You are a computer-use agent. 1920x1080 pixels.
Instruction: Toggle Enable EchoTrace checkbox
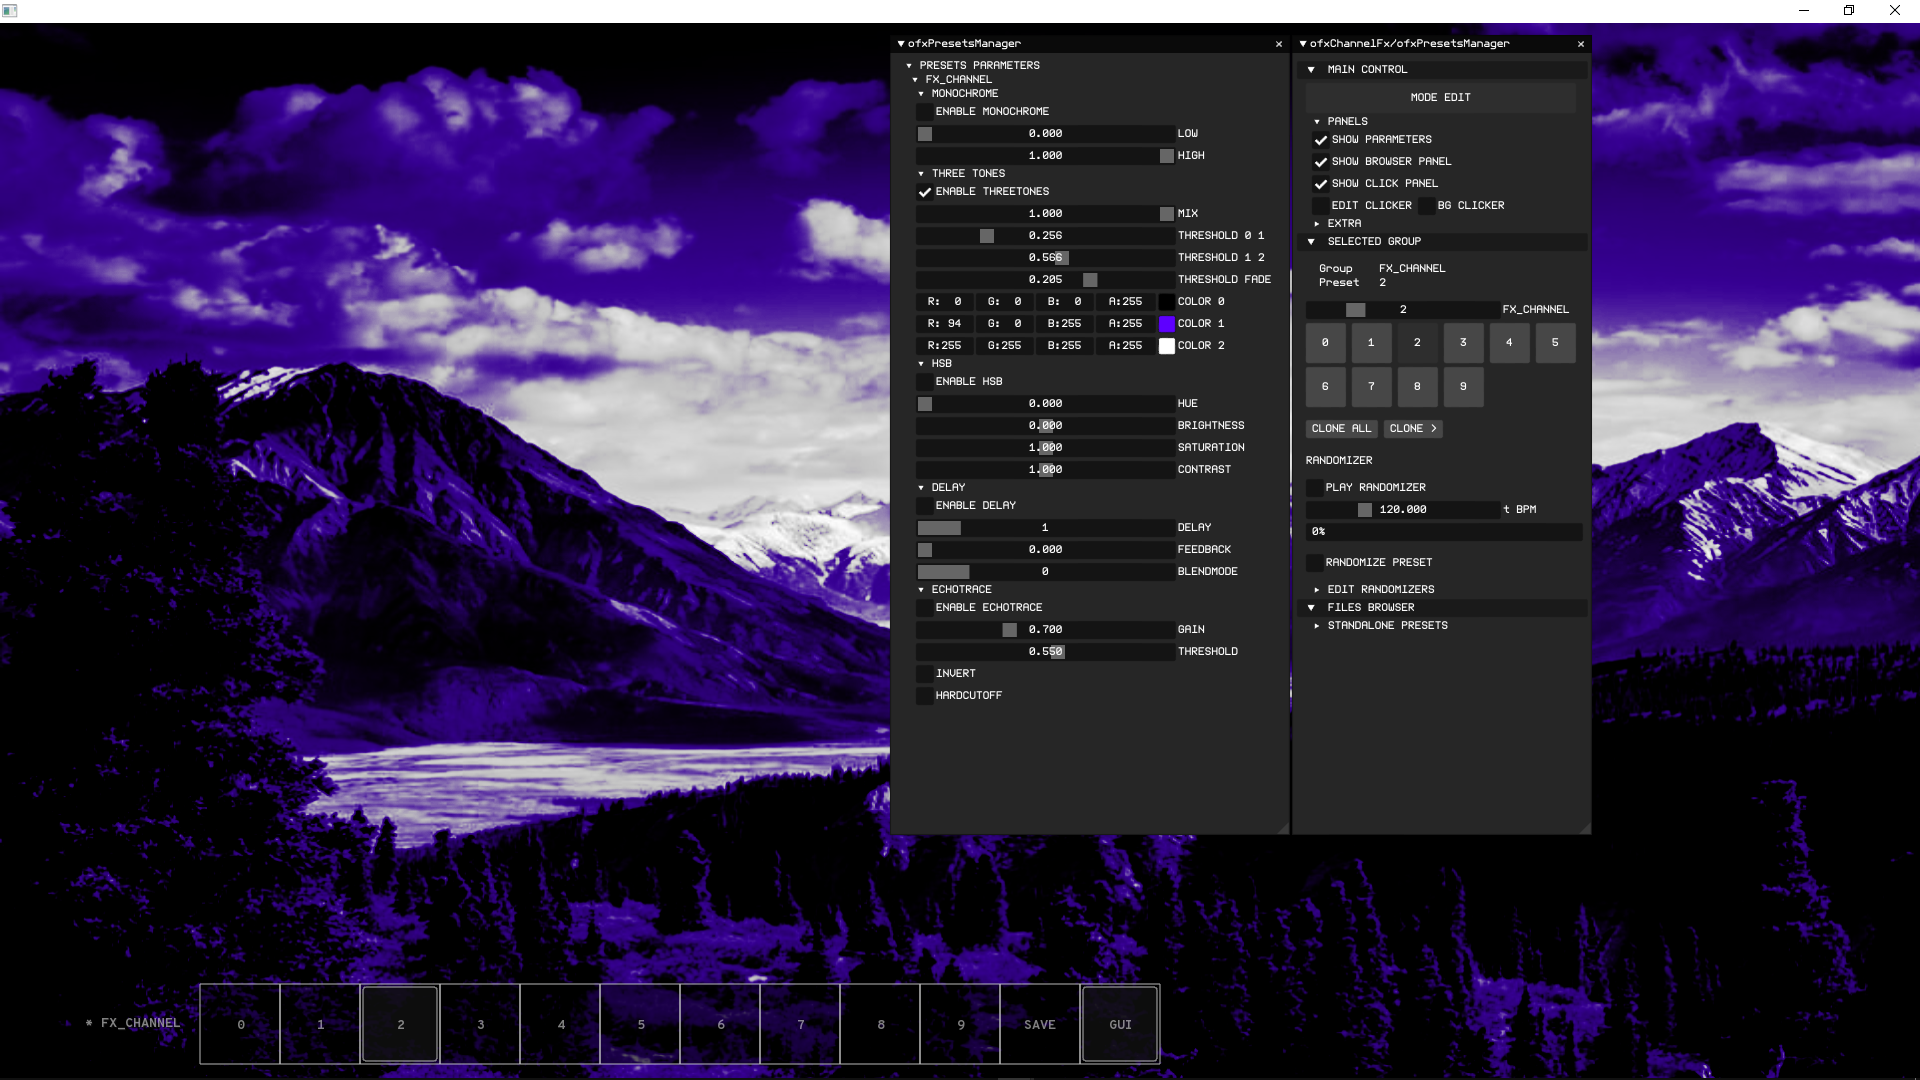click(925, 608)
